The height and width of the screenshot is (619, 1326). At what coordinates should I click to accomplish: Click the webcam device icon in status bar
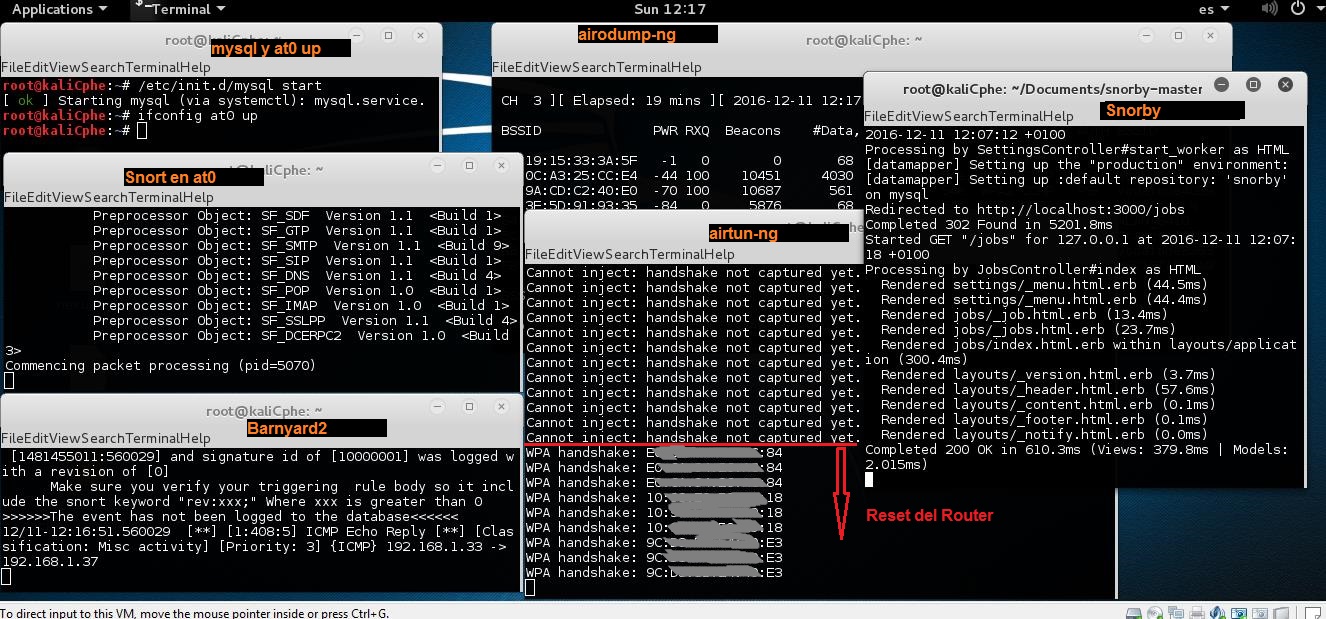[1240, 611]
